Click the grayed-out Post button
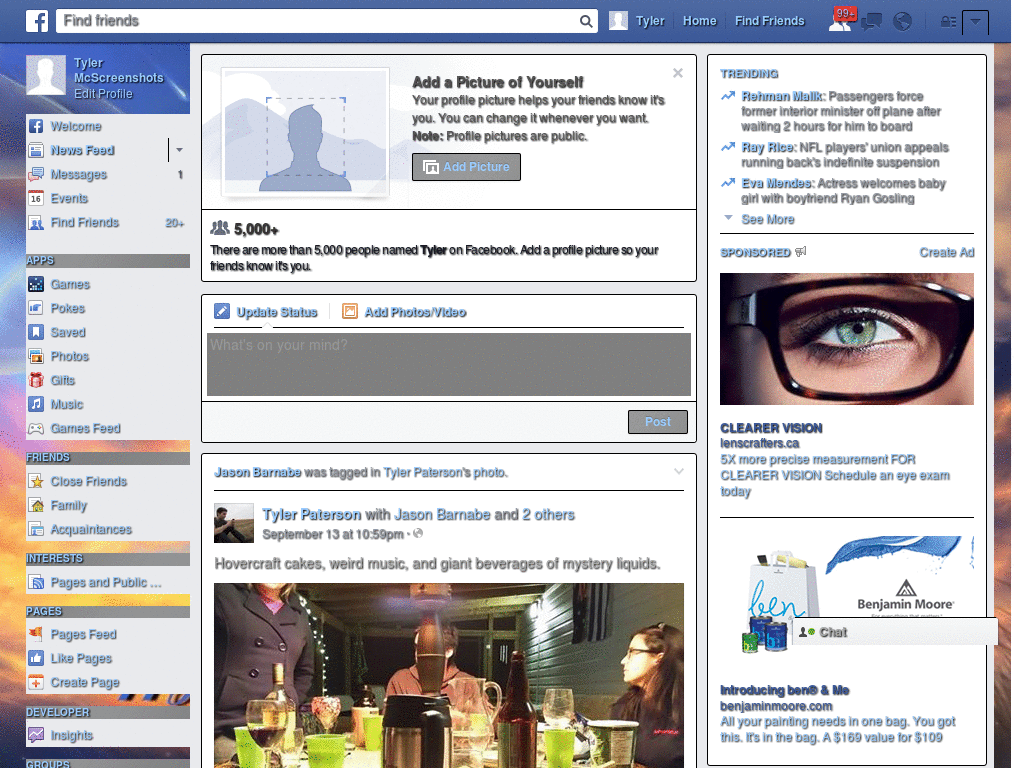Viewport: 1024px width, 768px height. pos(657,422)
